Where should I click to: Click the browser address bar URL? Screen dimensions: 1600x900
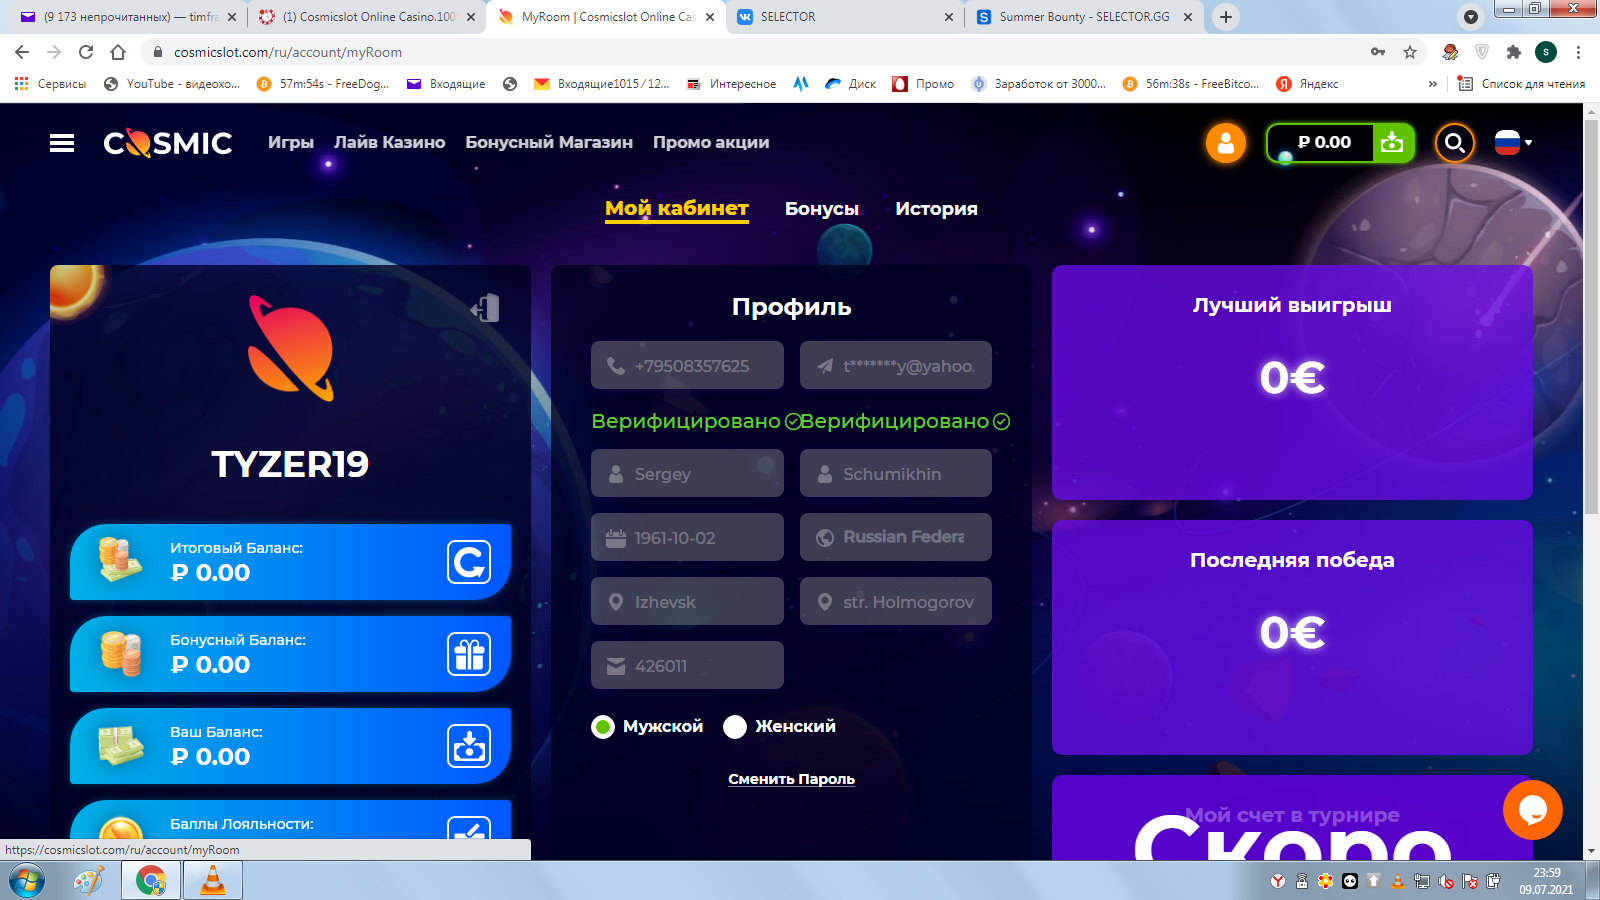tap(288, 52)
